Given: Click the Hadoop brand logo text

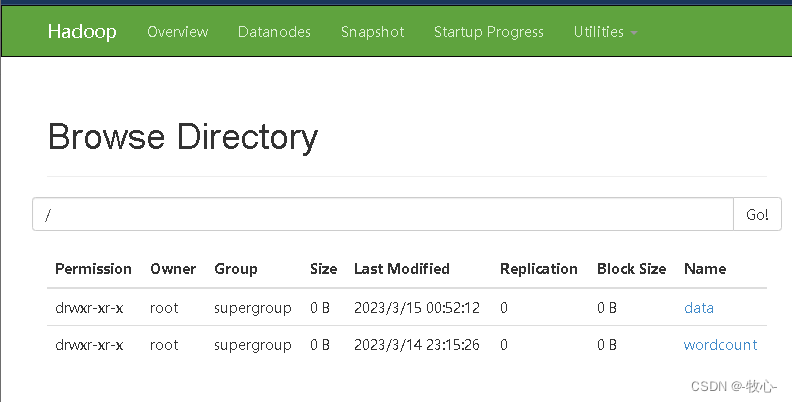Looking at the screenshot, I should click(82, 31).
